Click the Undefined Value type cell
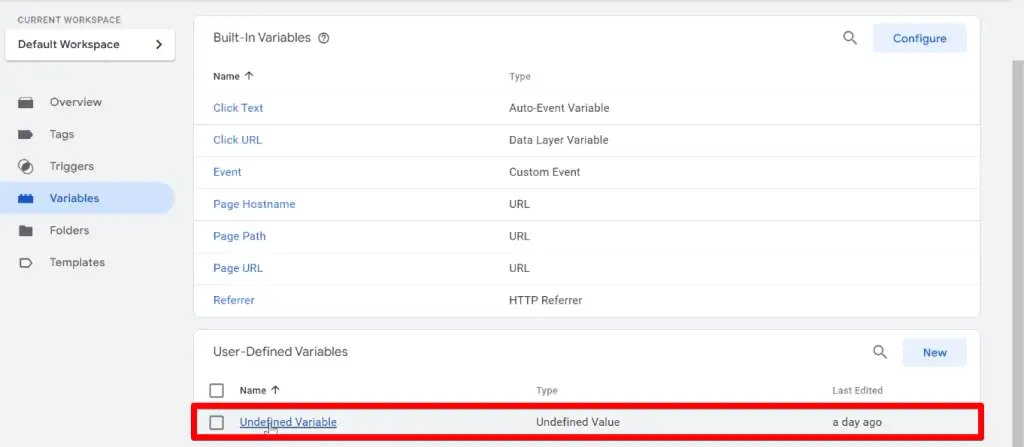This screenshot has height=447, width=1024. click(x=578, y=422)
